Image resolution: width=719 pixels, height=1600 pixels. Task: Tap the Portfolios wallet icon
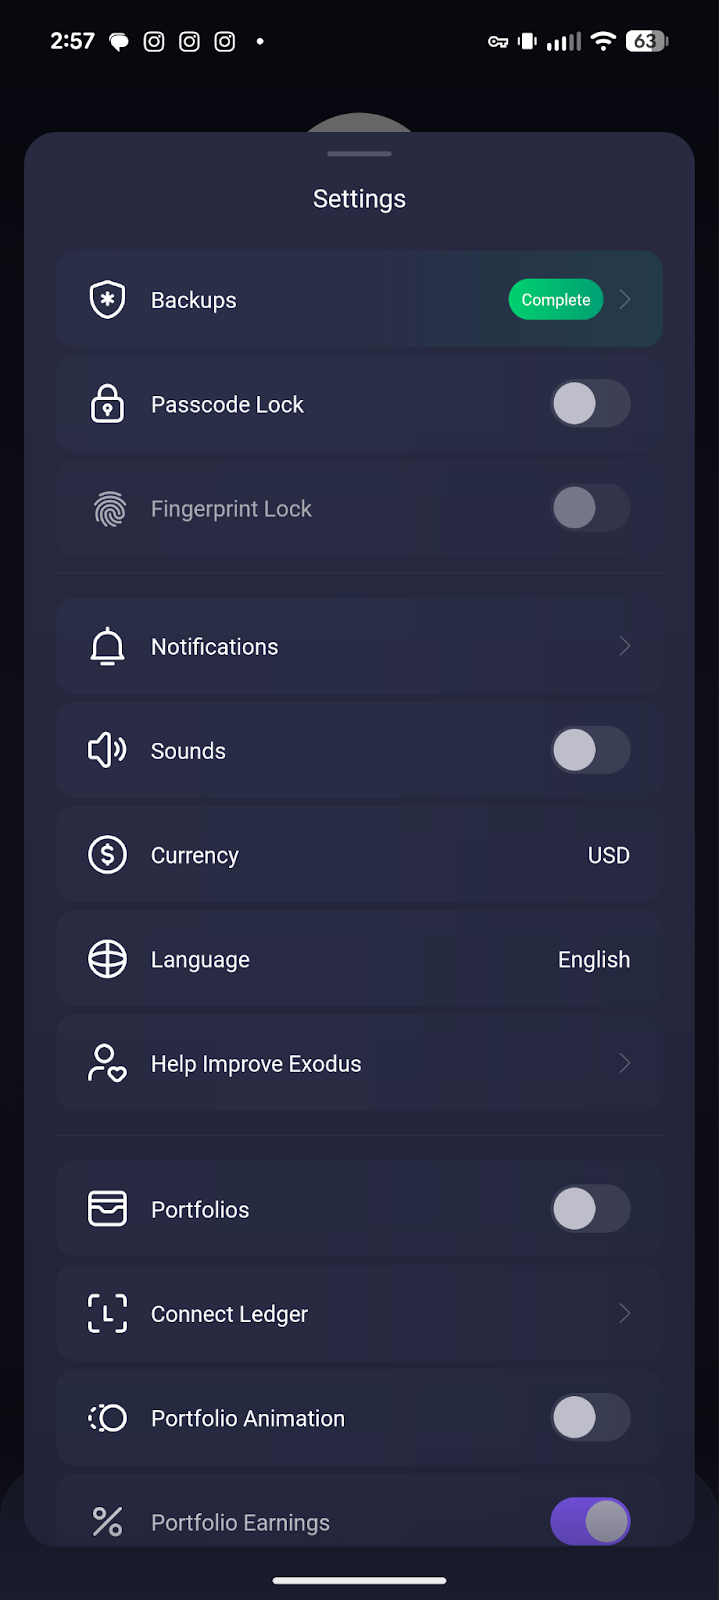[x=107, y=1208]
